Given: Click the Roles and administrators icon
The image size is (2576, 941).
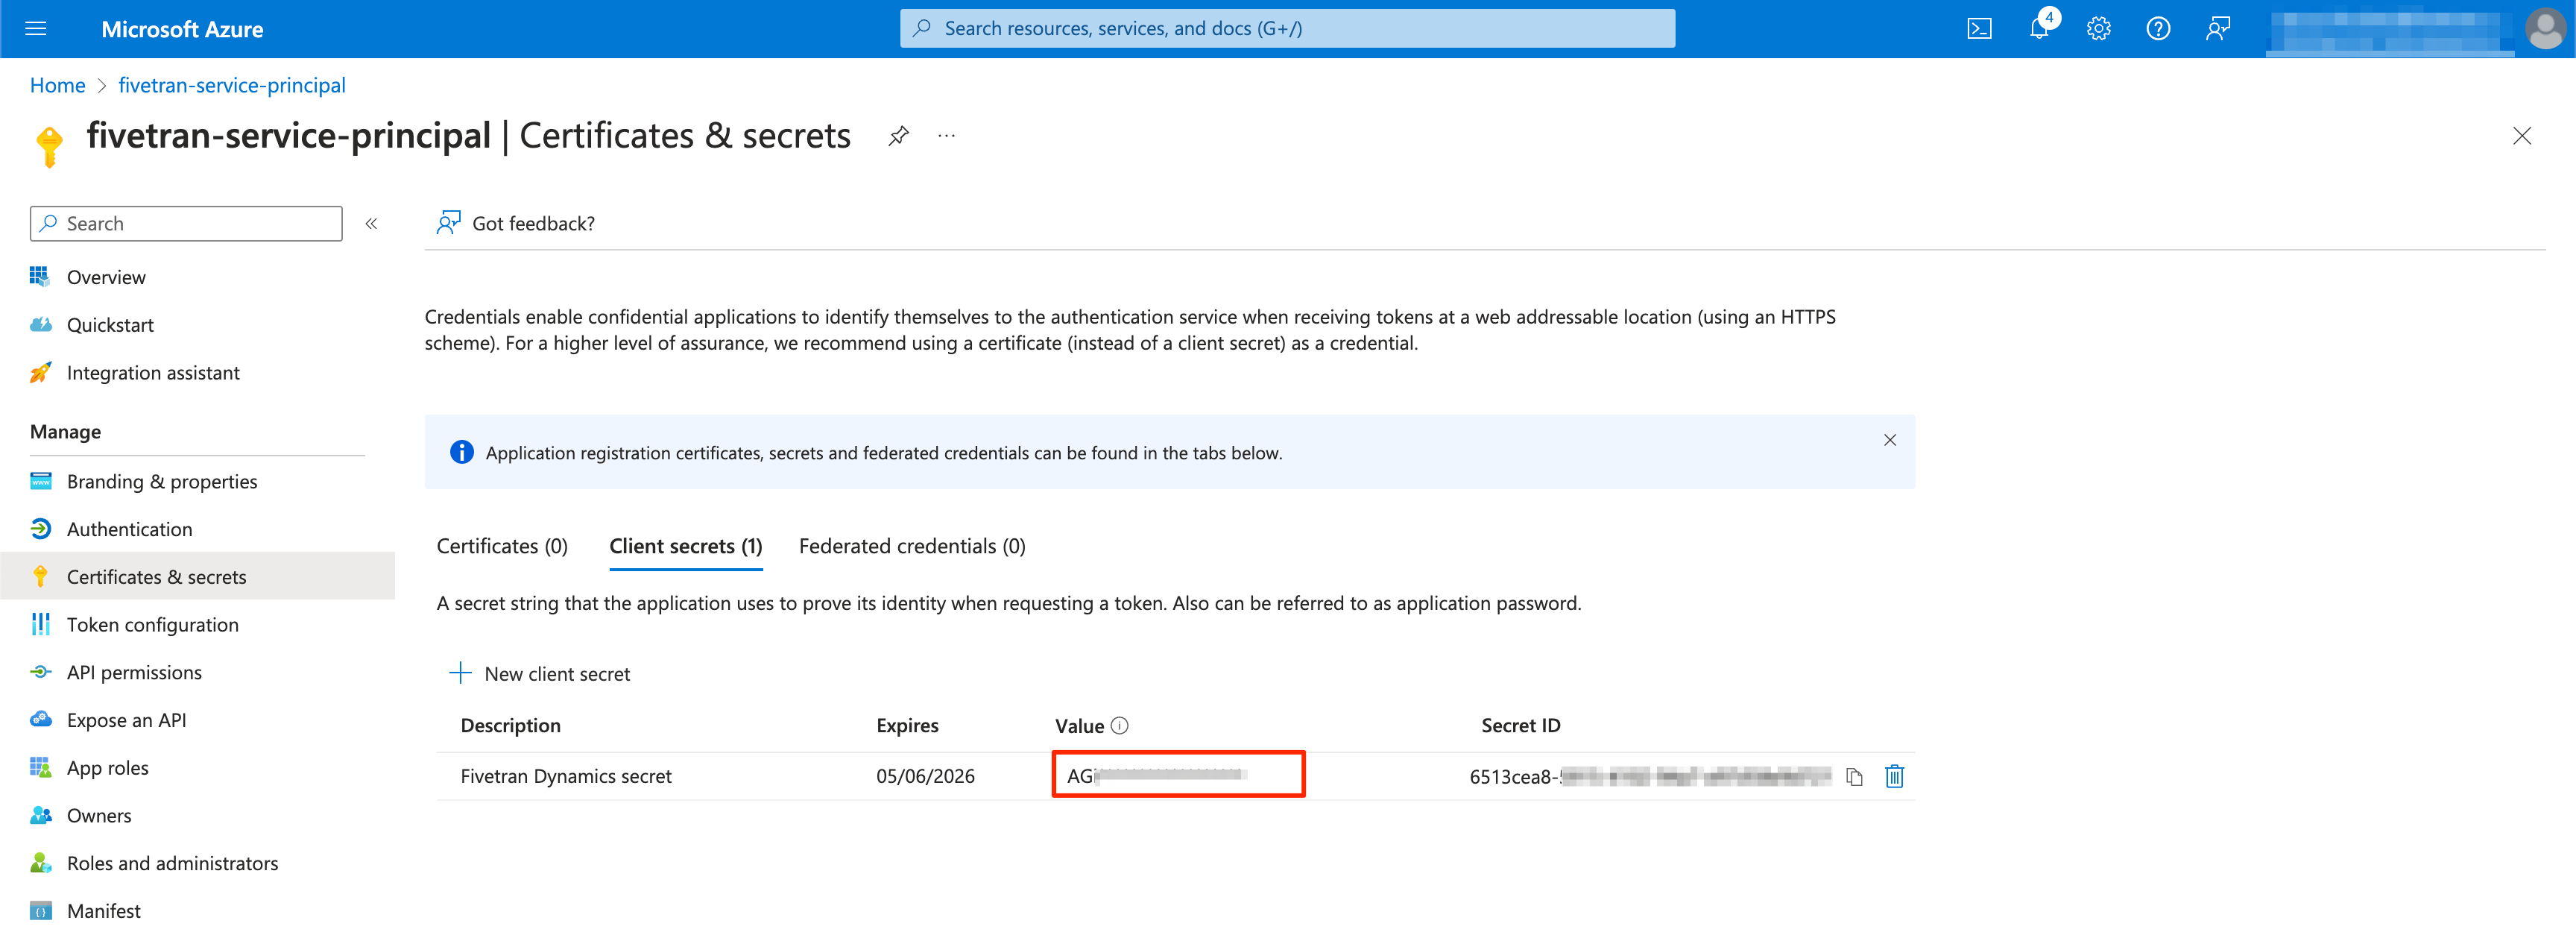Looking at the screenshot, I should [40, 863].
